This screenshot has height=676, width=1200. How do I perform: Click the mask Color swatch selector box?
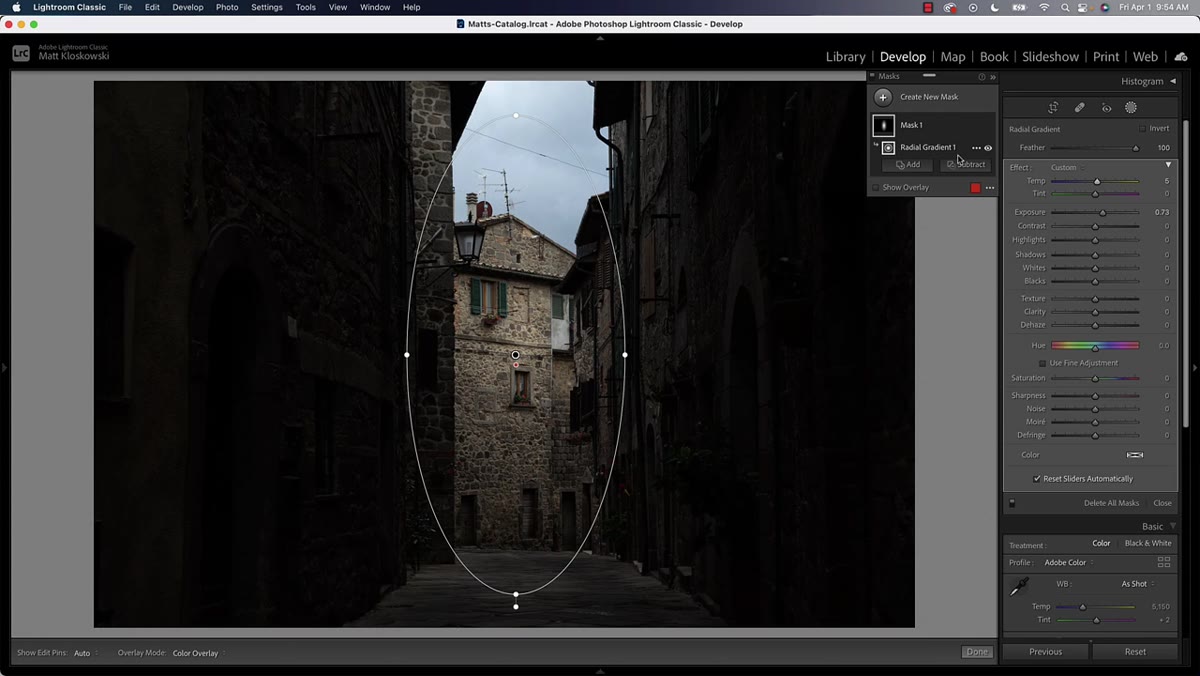pyautogui.click(x=1135, y=455)
